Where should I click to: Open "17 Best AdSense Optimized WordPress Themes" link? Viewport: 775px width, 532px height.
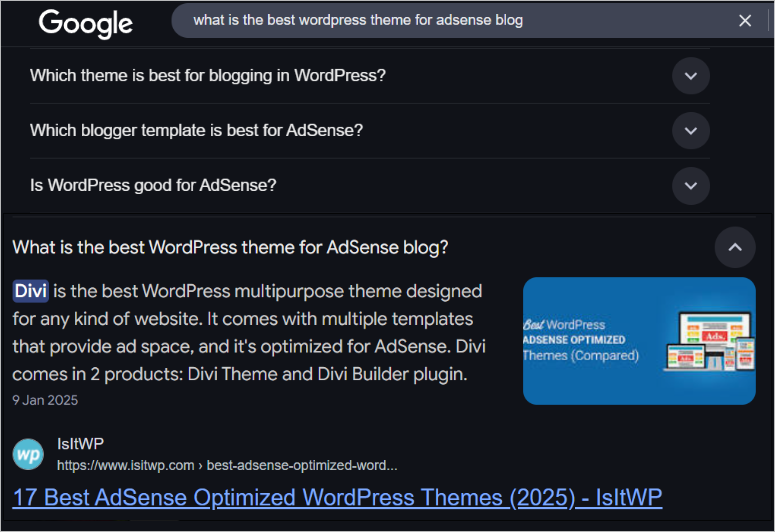click(337, 497)
